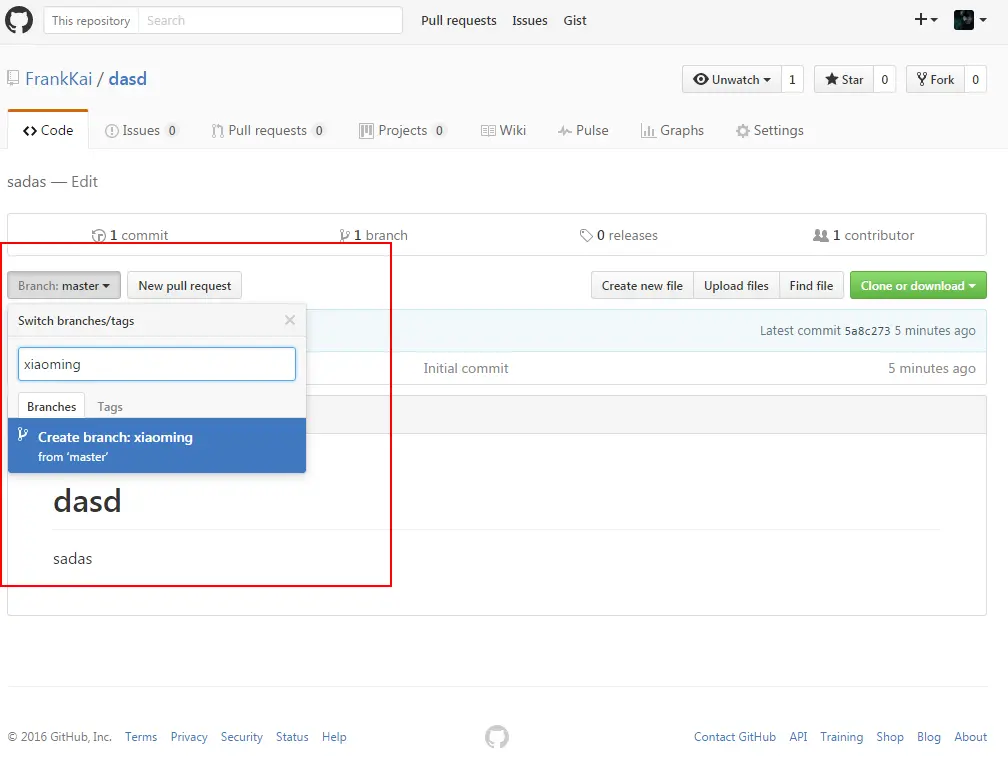The image size is (1008, 764).
Task: Switch to the Graphs tab
Action: 672,131
